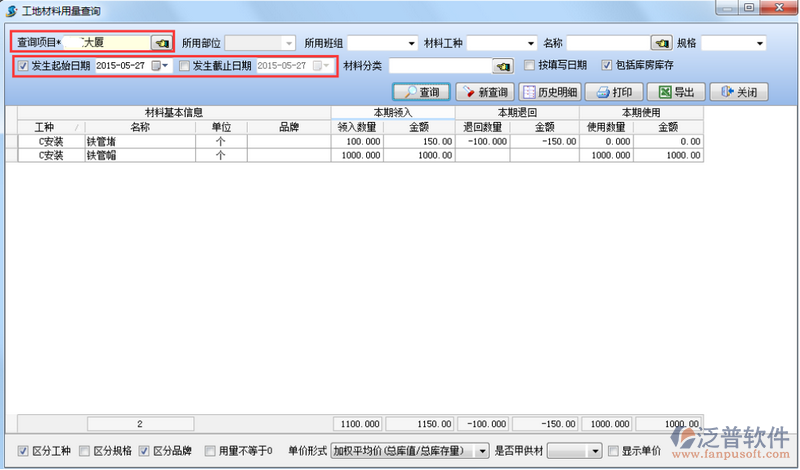Click the 新查询 button
The height and width of the screenshot is (470, 800).
(x=482, y=92)
